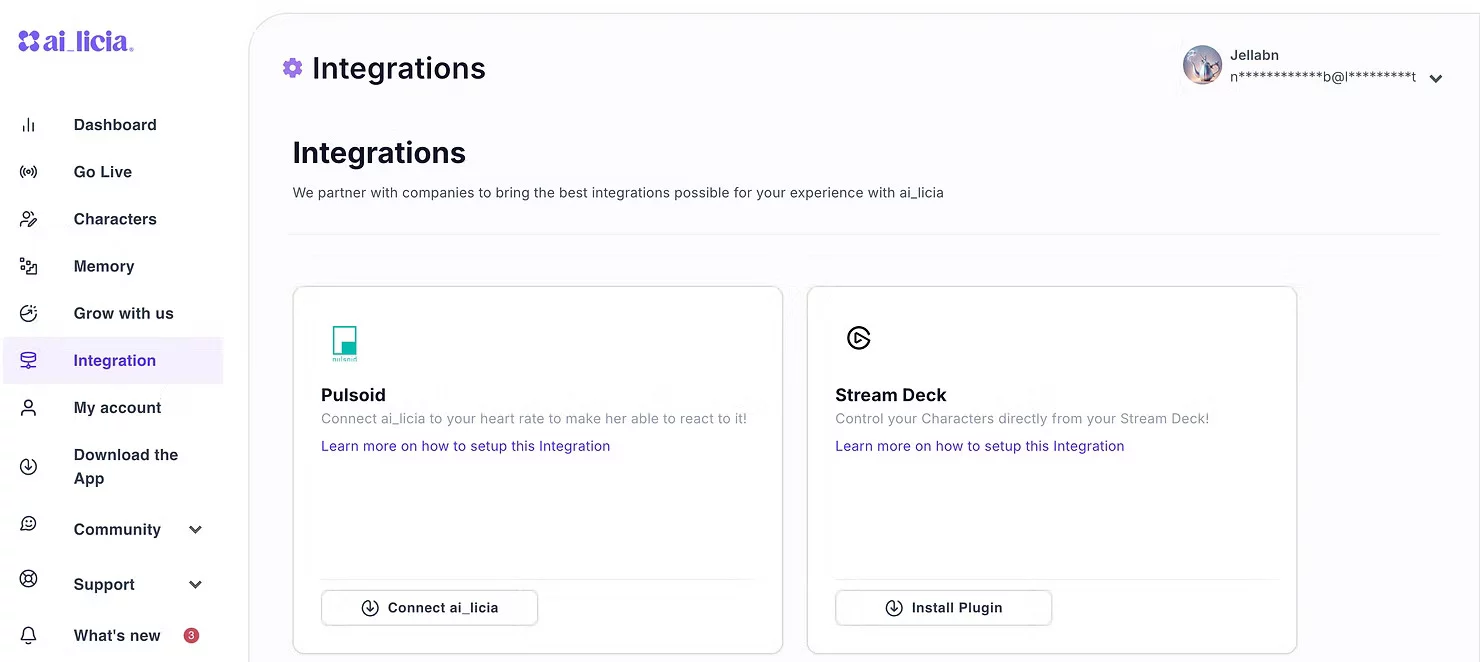The width and height of the screenshot is (1480, 662).
Task: Open What's new via the bell icon
Action: click(28, 635)
